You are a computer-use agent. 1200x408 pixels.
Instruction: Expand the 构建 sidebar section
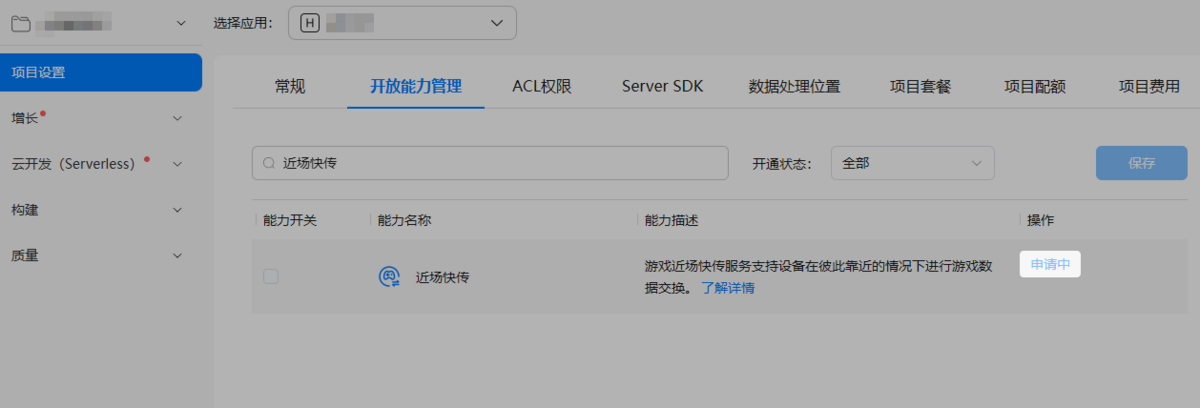coord(100,210)
